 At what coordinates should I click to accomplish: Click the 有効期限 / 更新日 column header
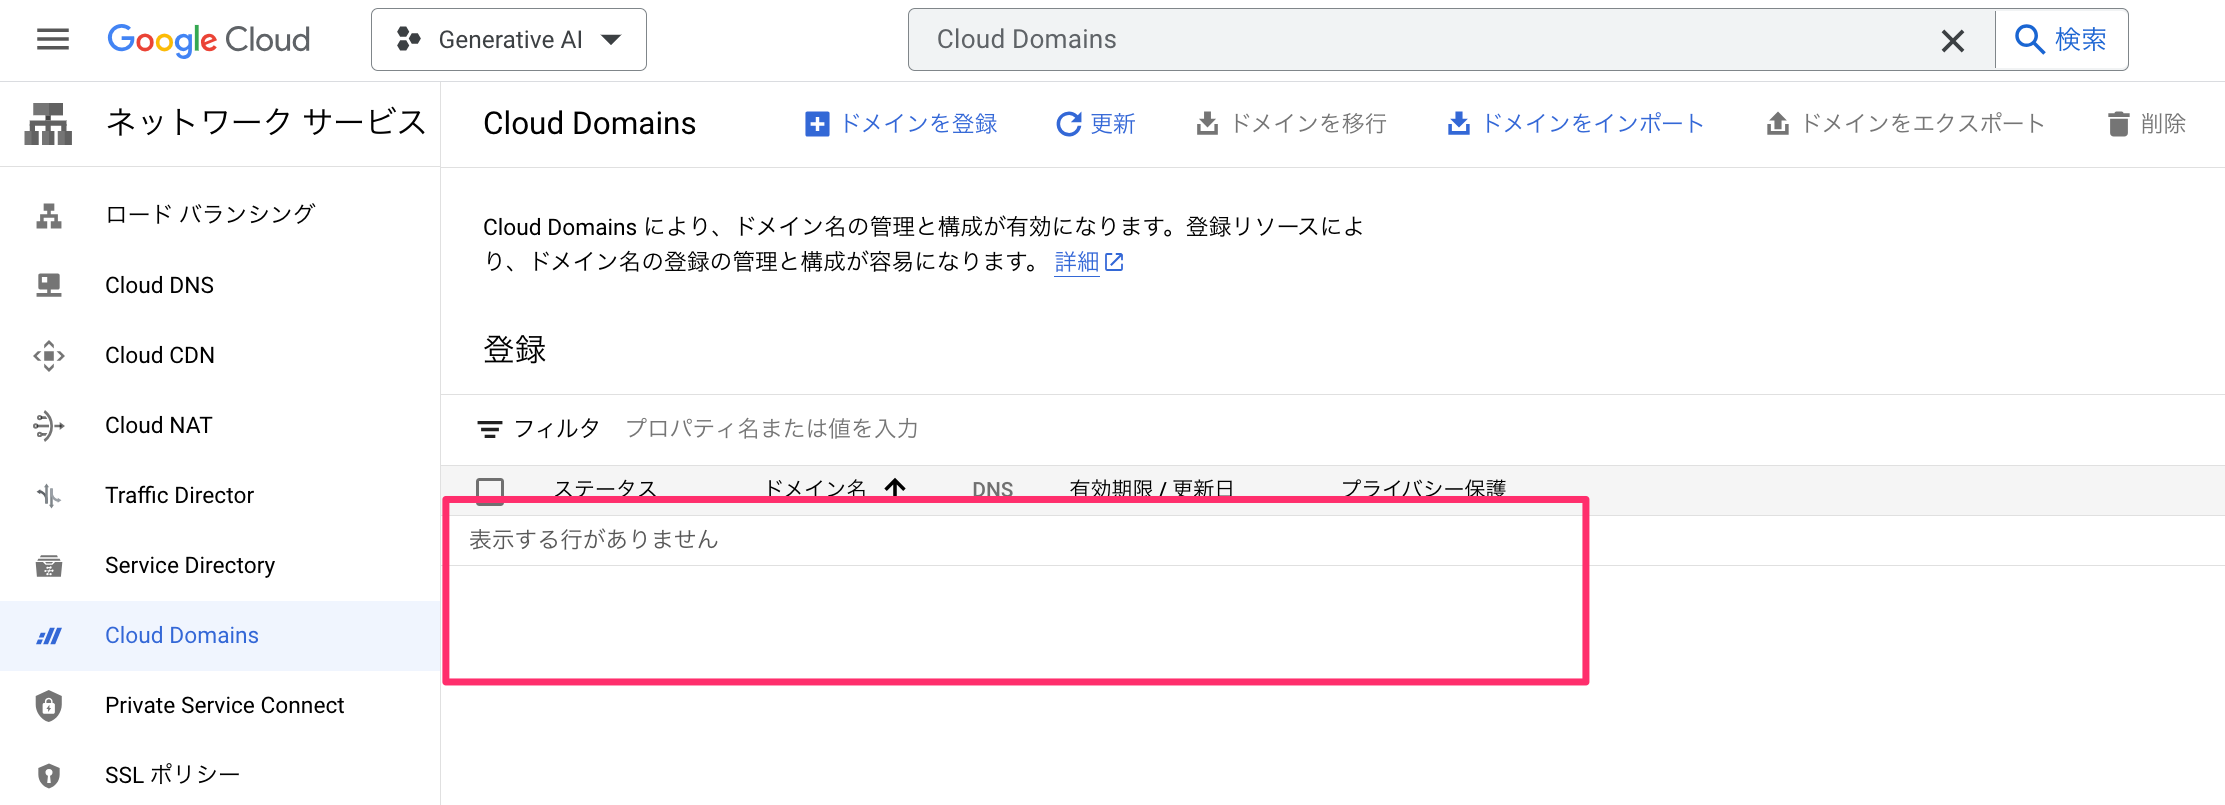(1151, 489)
